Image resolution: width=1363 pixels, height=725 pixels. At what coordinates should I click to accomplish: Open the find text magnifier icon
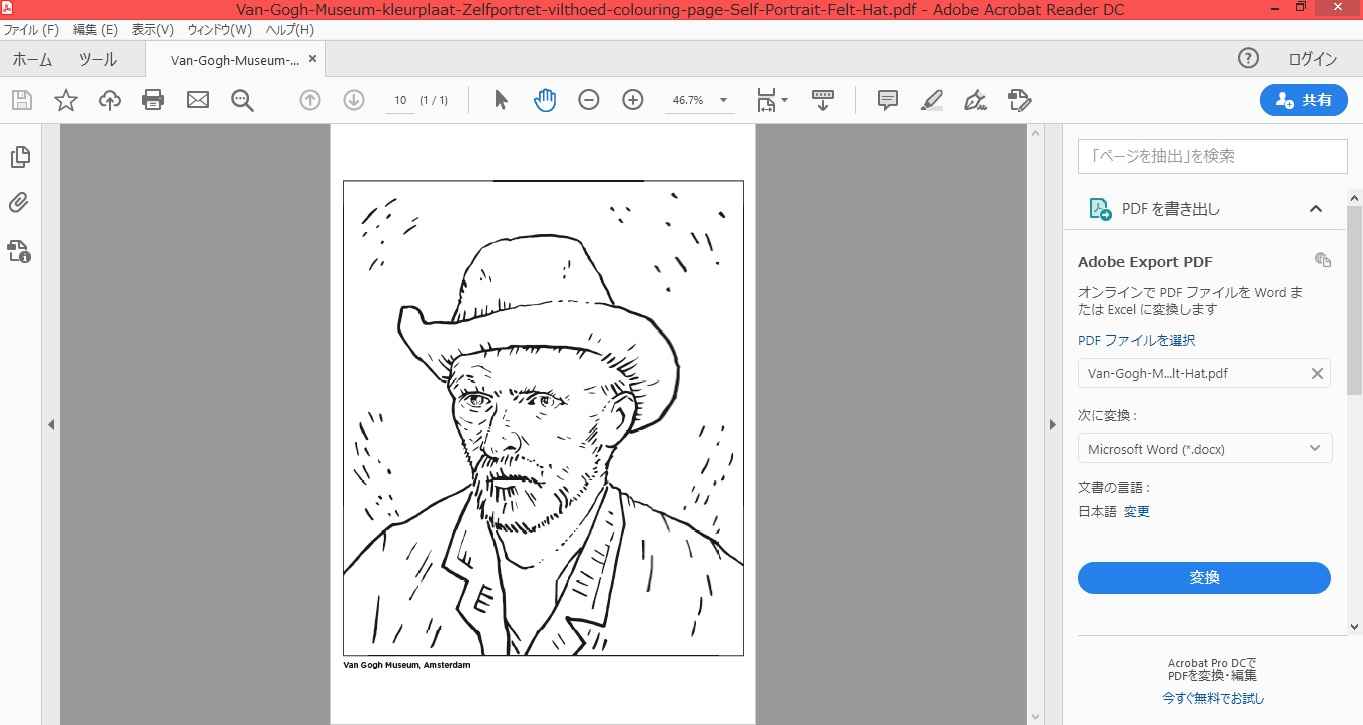click(x=242, y=100)
